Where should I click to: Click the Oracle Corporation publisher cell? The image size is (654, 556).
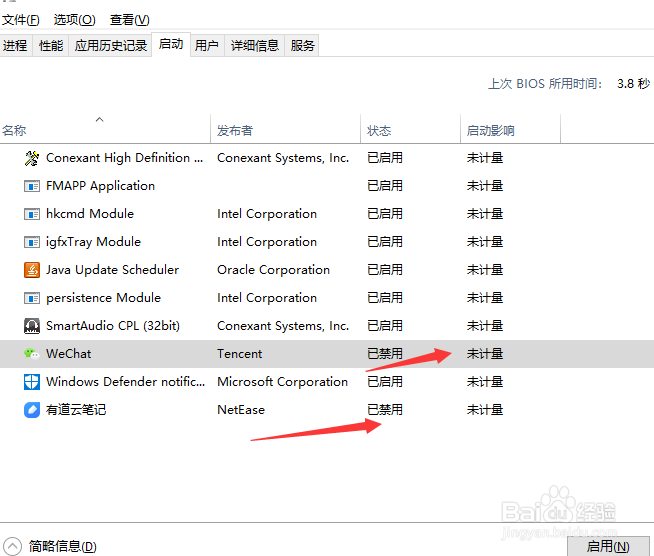[274, 270]
